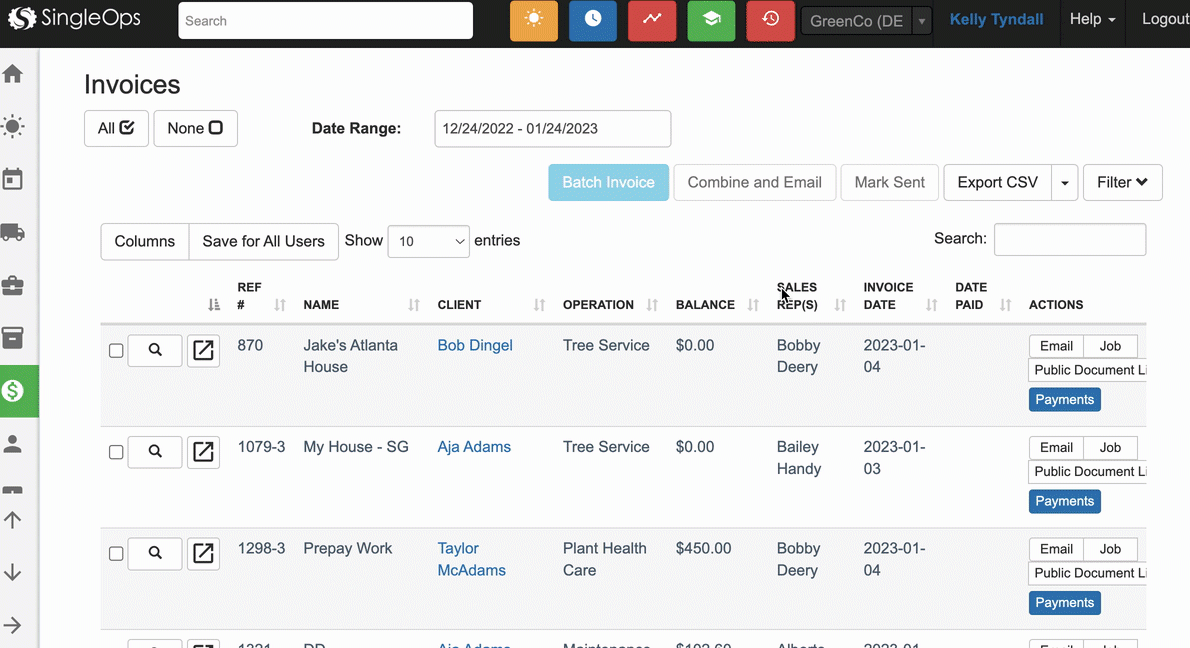The width and height of the screenshot is (1190, 648).
Task: Expand the Filter dropdown
Action: click(x=1122, y=182)
